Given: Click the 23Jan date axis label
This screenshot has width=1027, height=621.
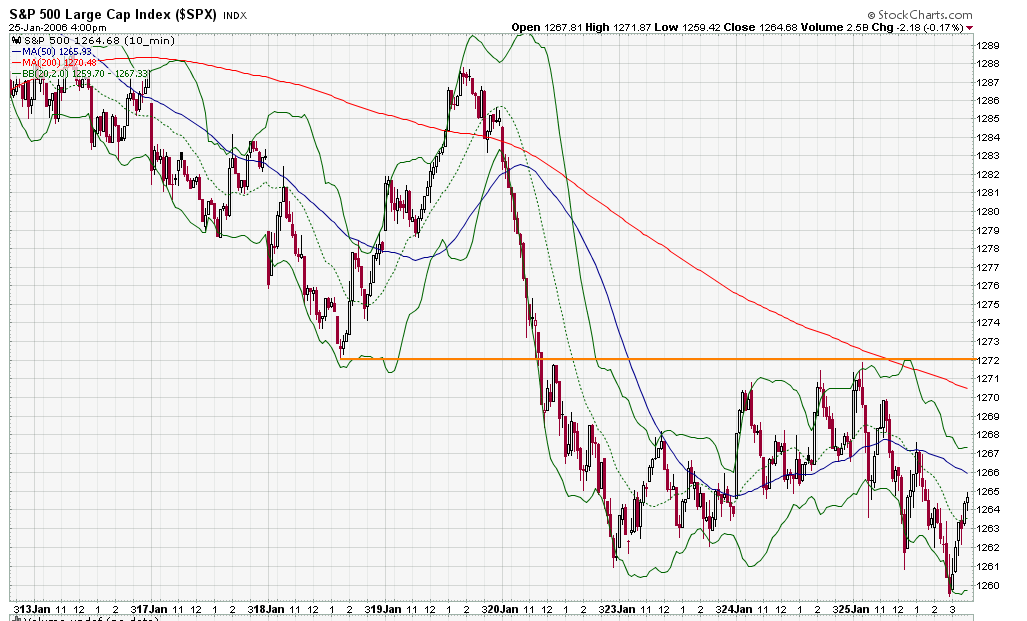Looking at the screenshot, I should 620,609.
